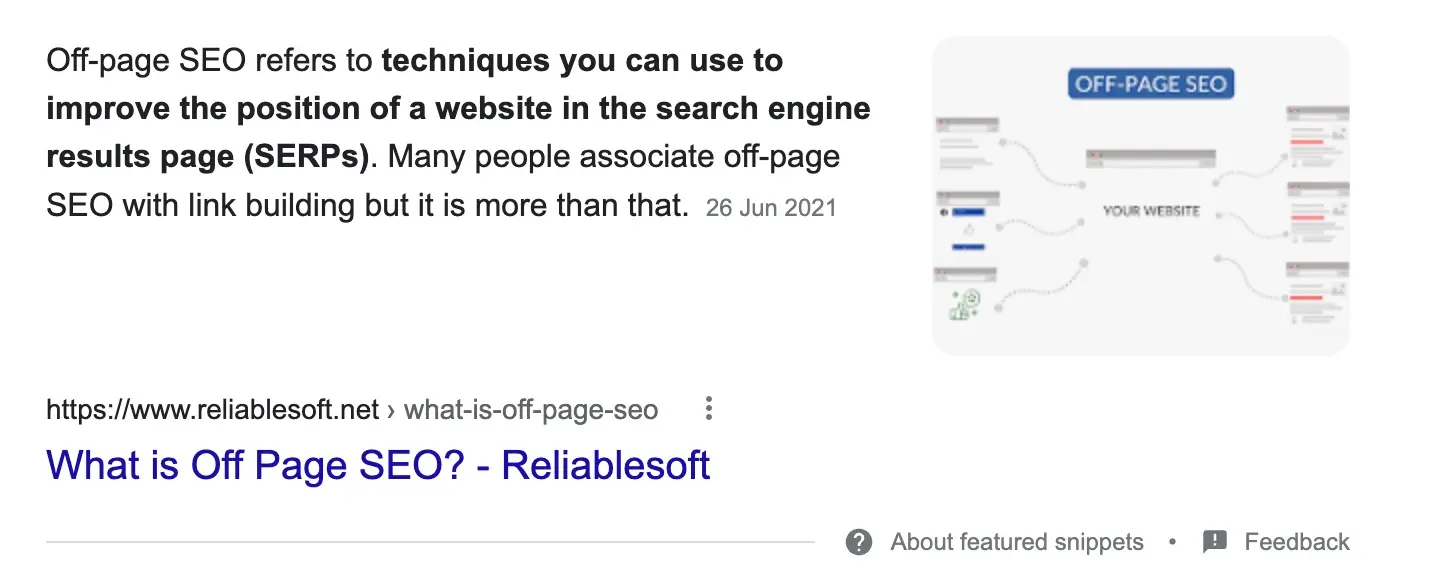The height and width of the screenshot is (584, 1434).
Task: Click the "Many people associate off-page" sentence
Action: 612,157
